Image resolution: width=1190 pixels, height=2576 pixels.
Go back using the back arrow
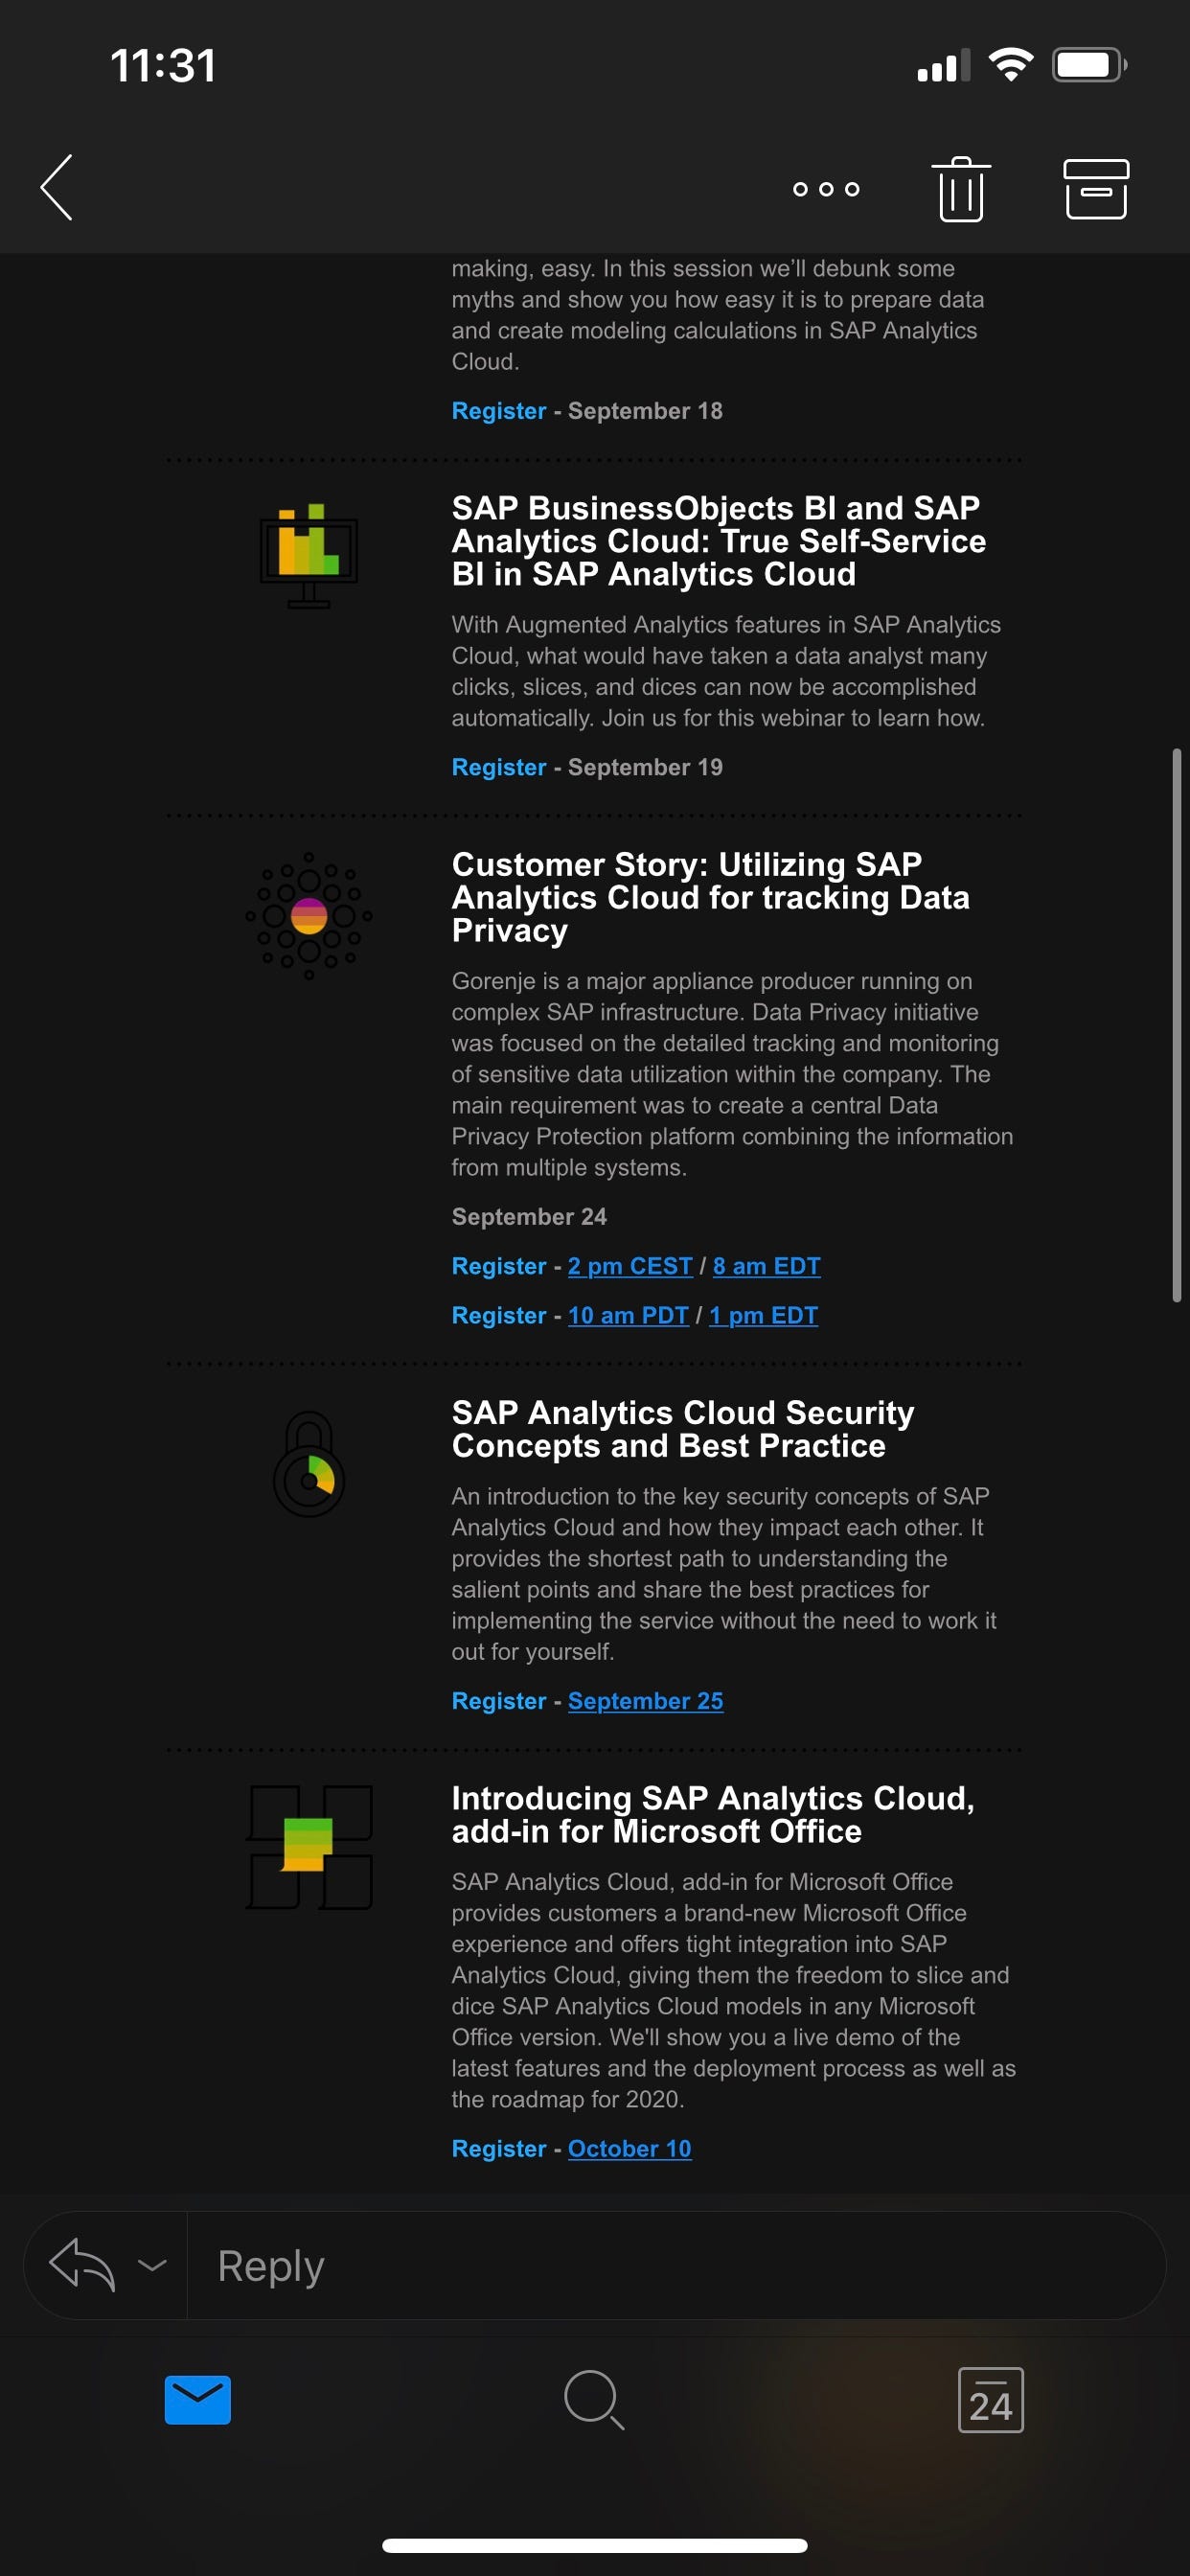(57, 188)
